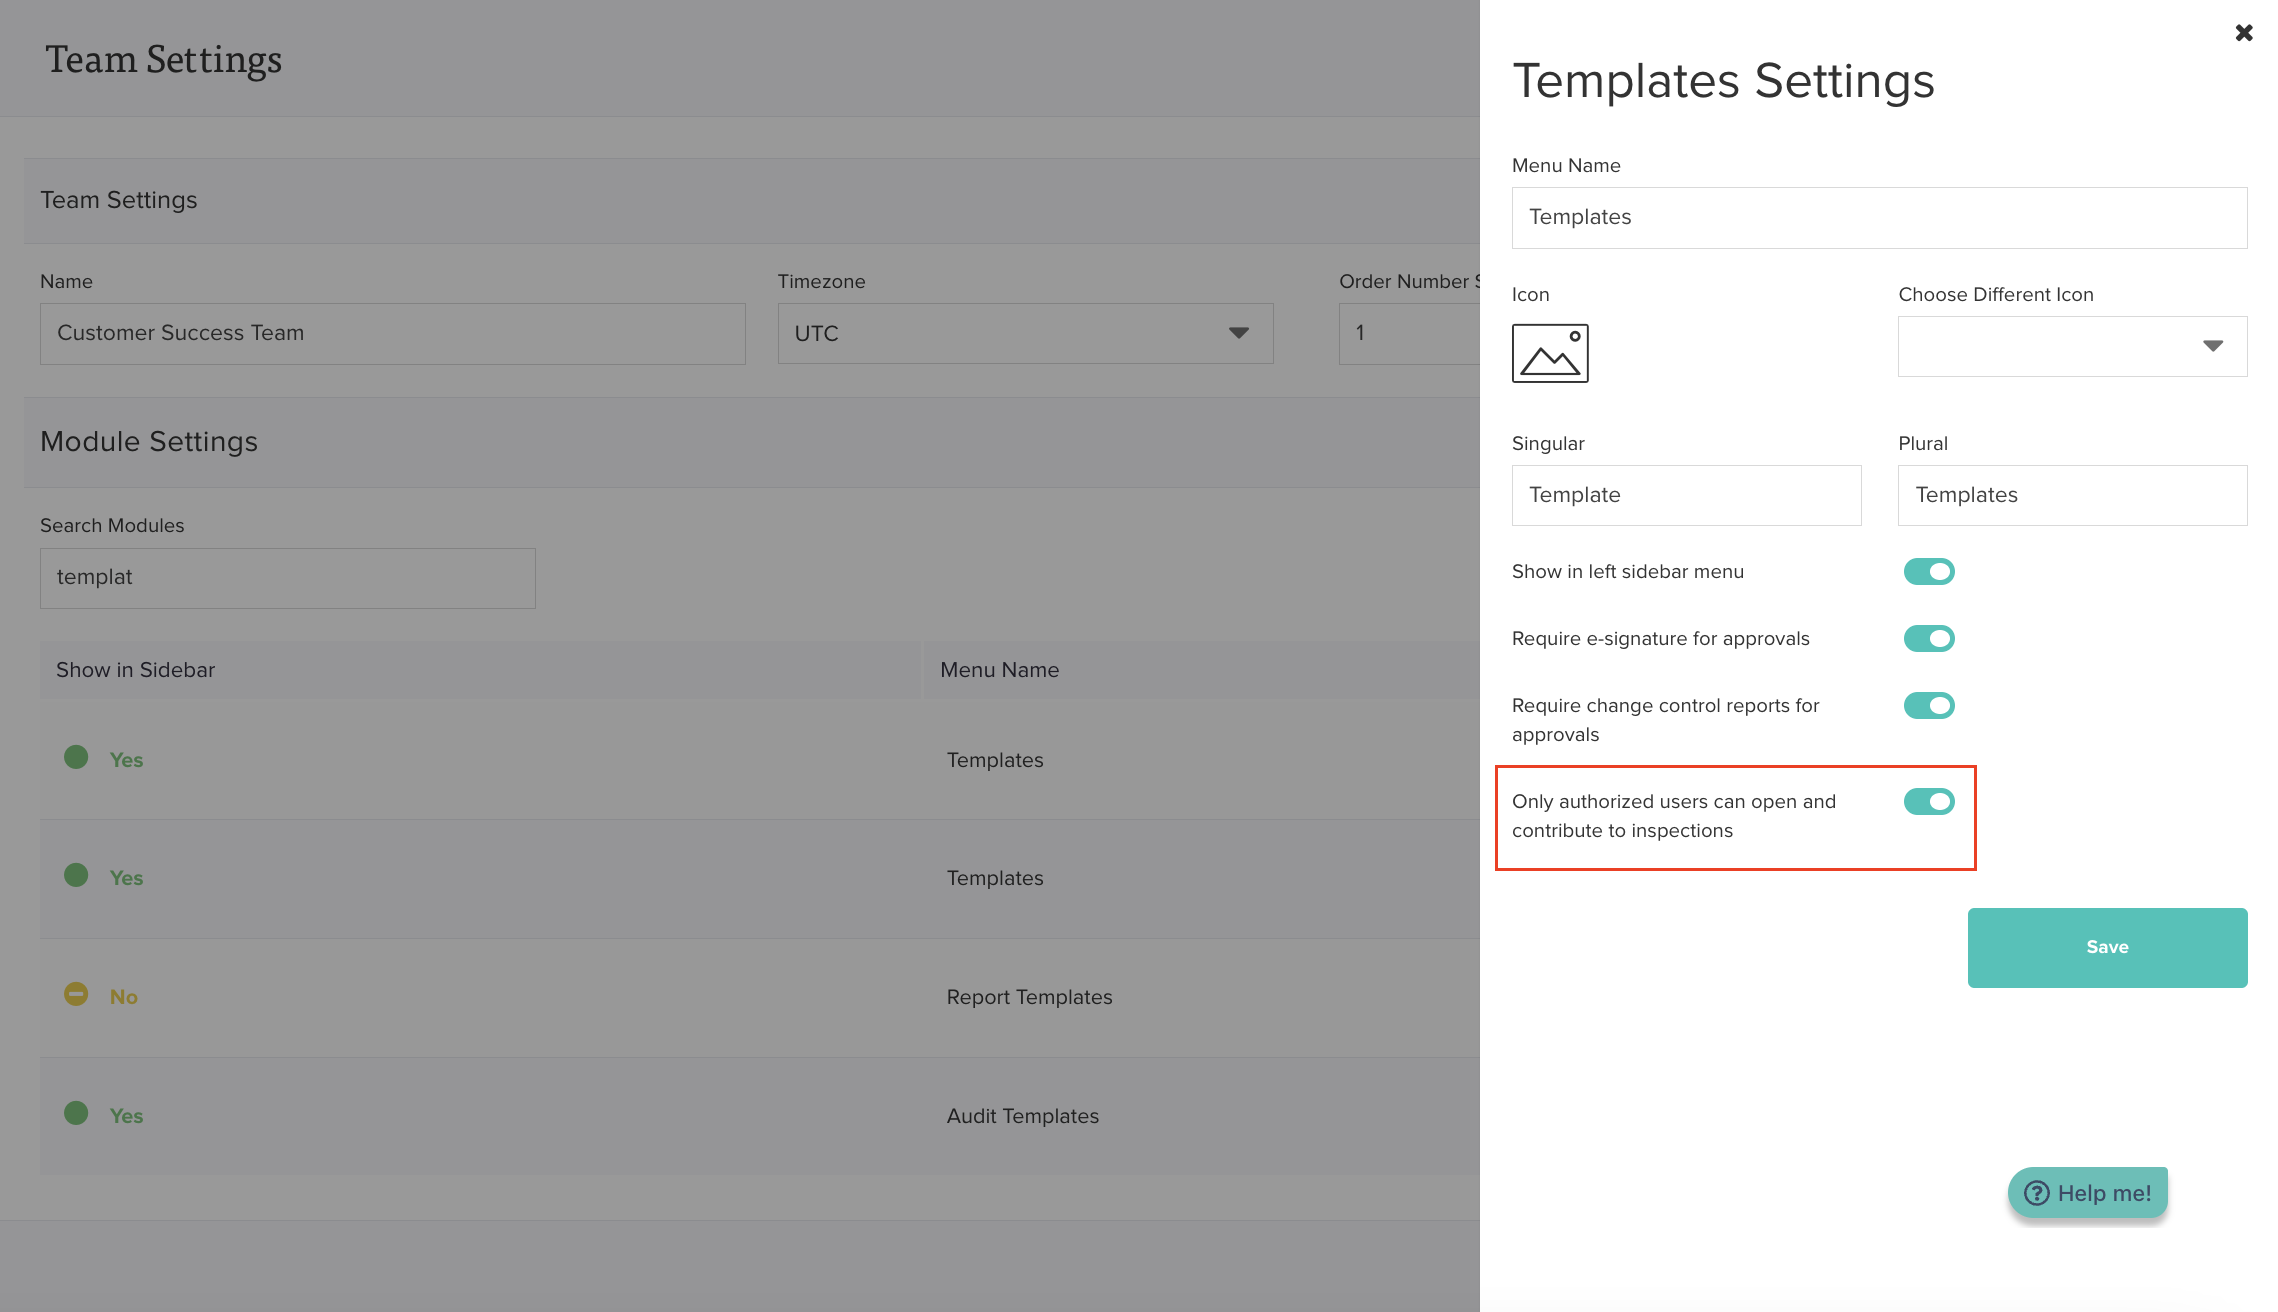Click the Templates module image icon
Viewport: 2278px width, 1312px height.
coord(1549,353)
